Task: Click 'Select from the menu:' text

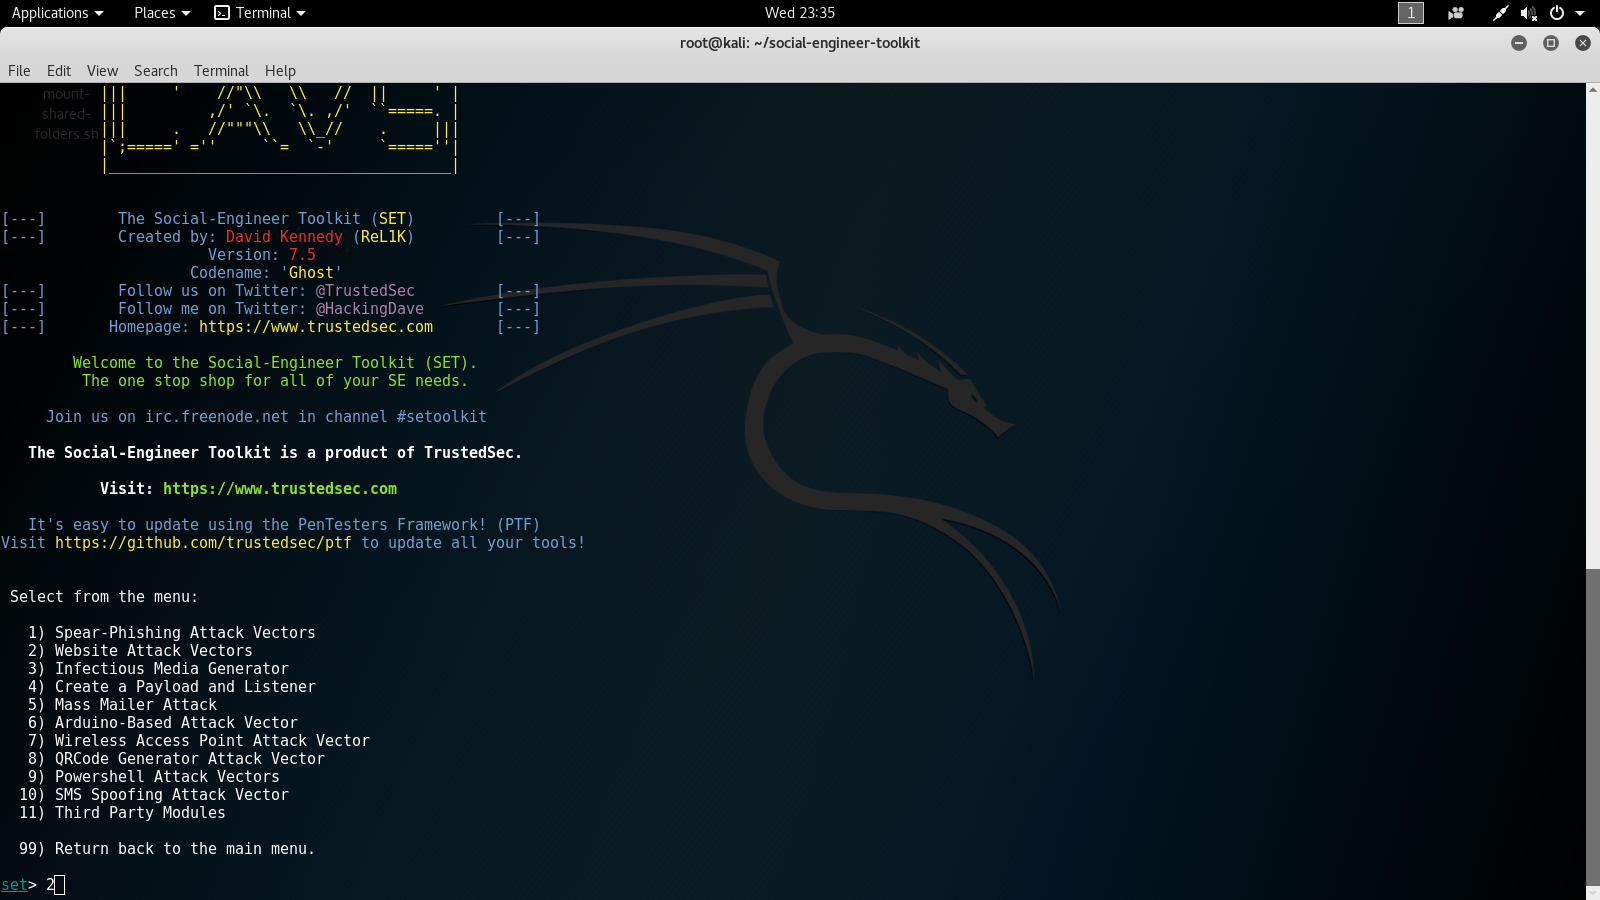Action: 104,597
